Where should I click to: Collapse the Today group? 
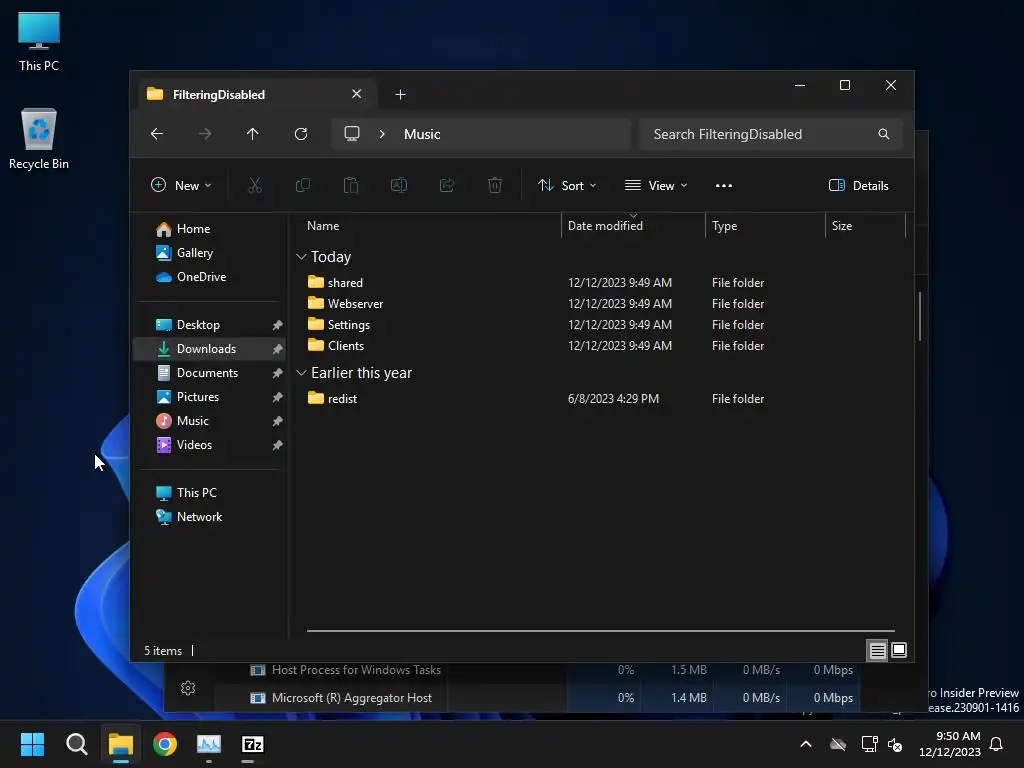pos(301,257)
